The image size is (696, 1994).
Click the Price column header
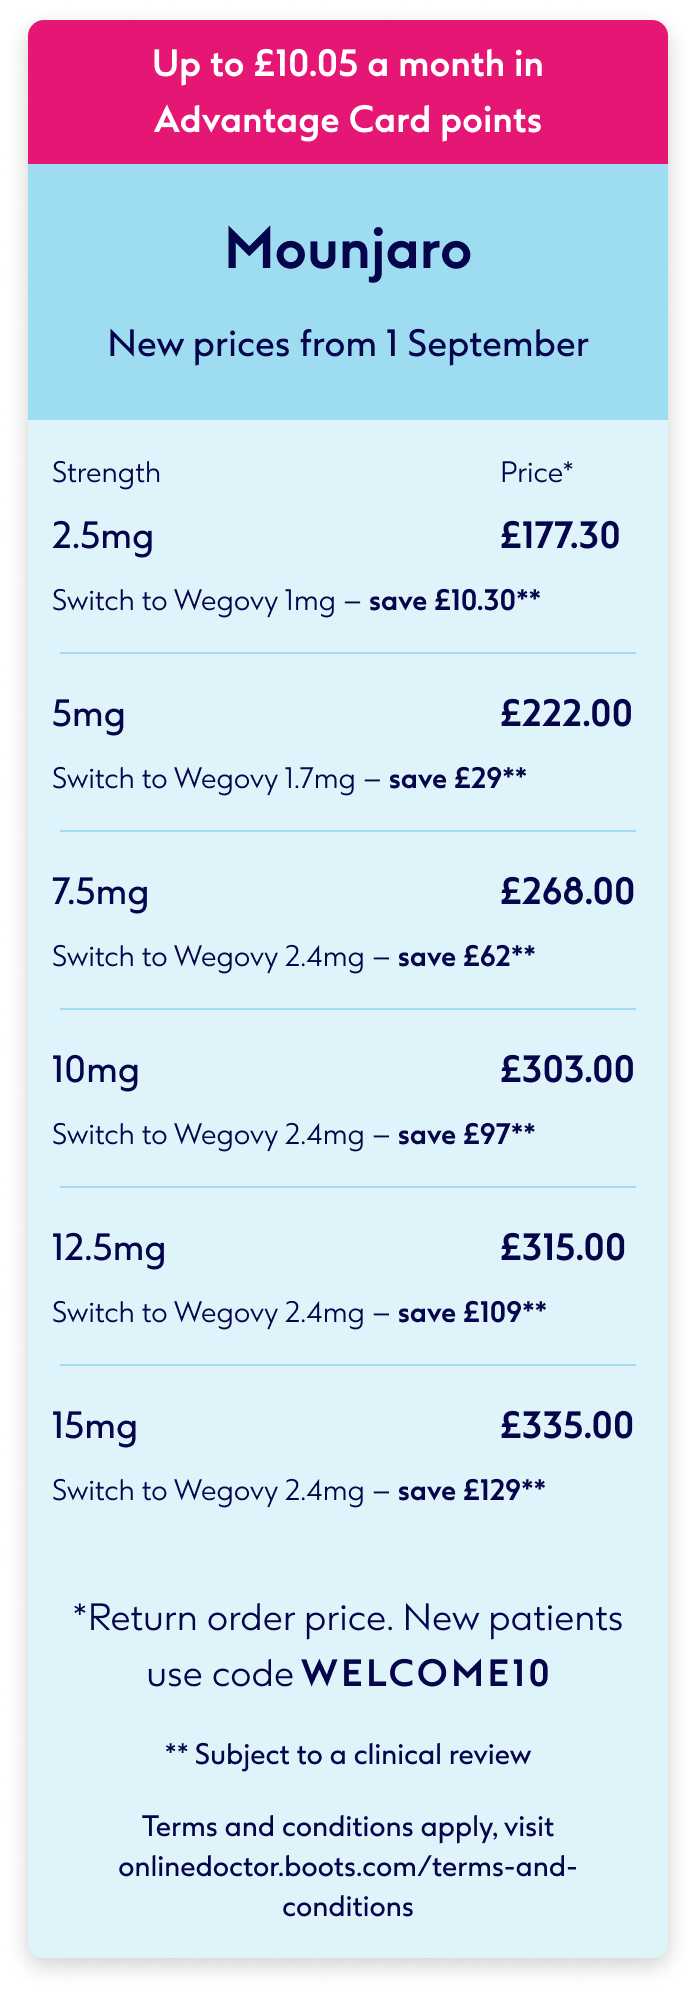[x=537, y=472]
